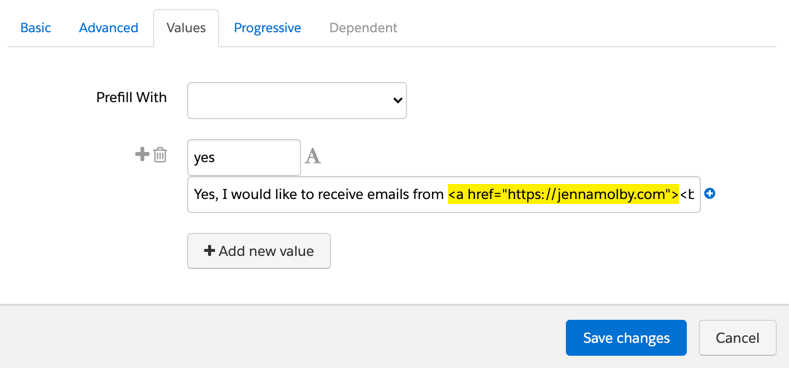789x368 pixels.
Task: Click the blue plus circle icon
Action: tap(709, 194)
